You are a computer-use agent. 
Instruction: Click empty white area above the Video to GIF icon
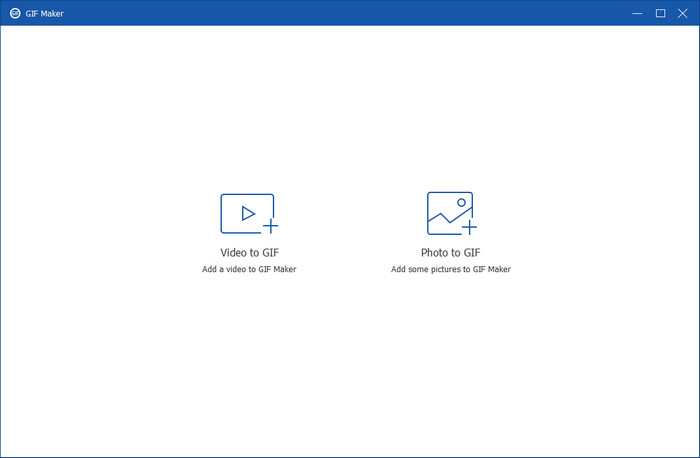249,120
